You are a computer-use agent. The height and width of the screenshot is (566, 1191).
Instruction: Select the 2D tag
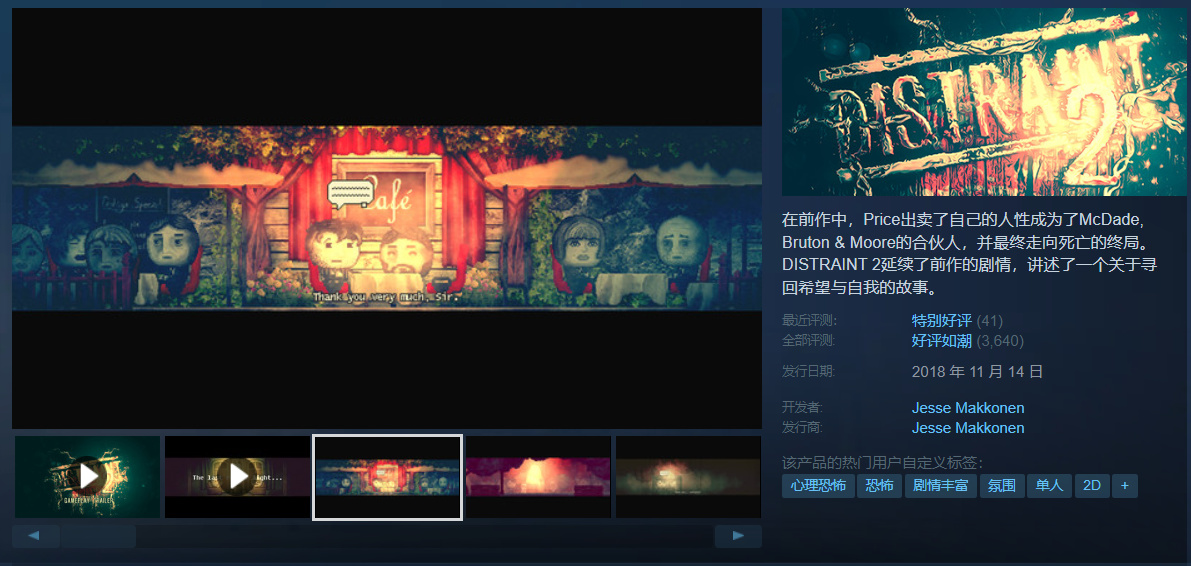tap(1091, 486)
